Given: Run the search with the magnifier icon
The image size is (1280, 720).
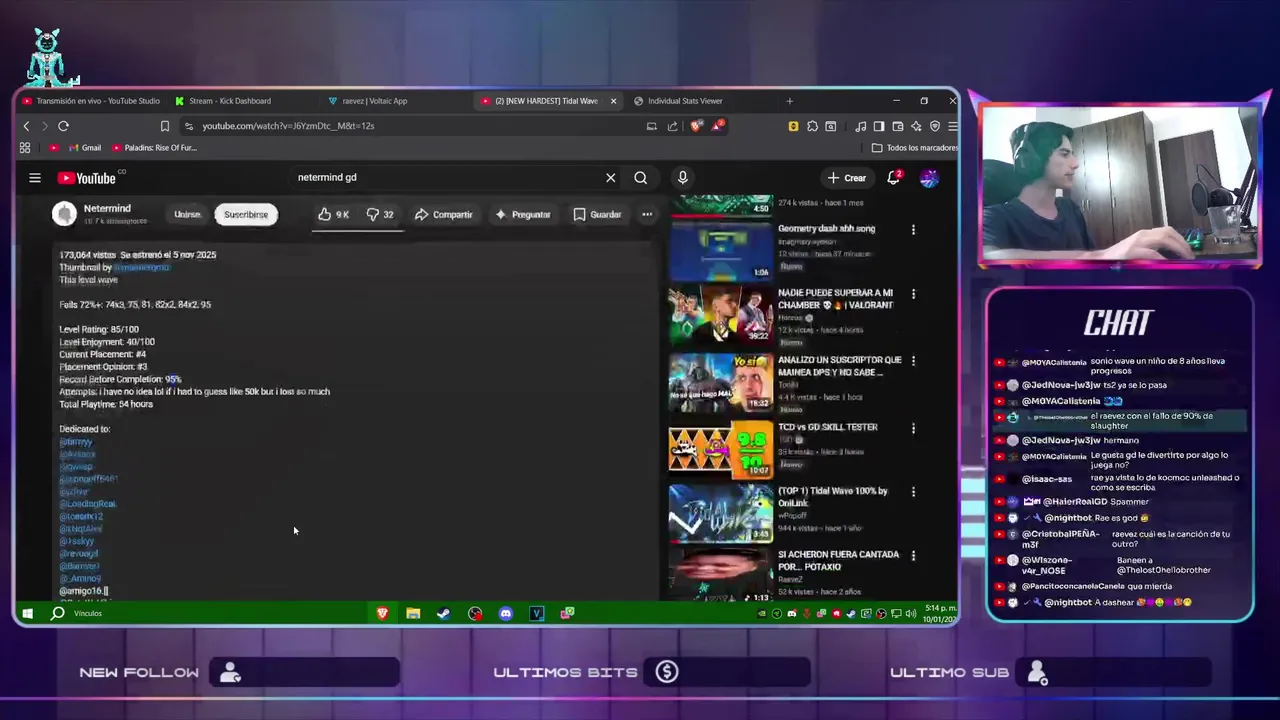Looking at the screenshot, I should click(640, 178).
